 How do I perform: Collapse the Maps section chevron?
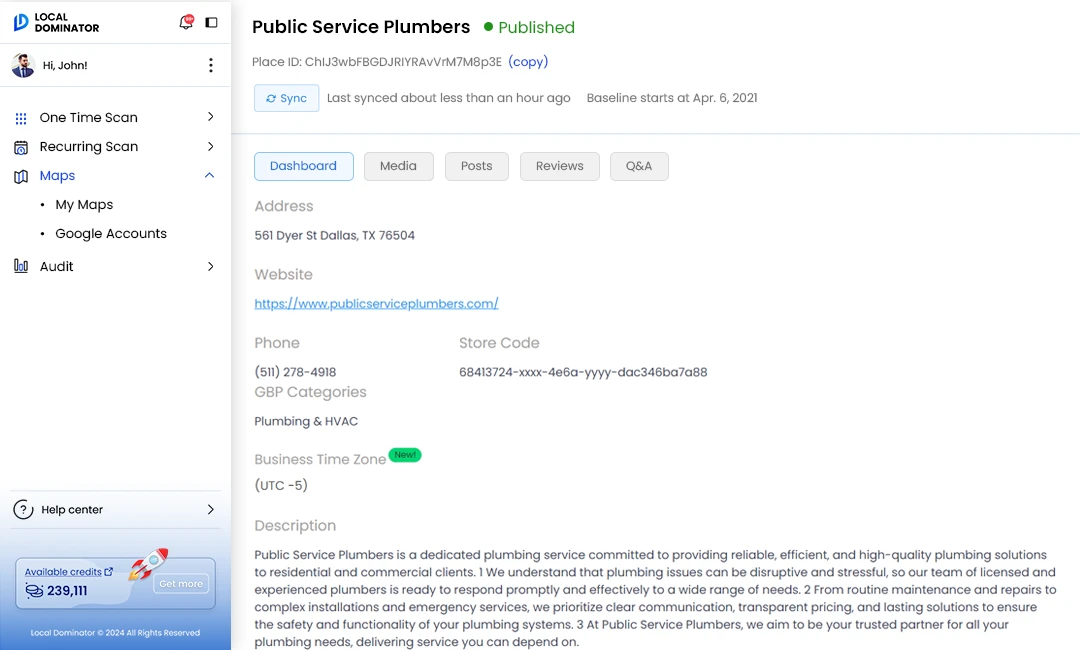click(209, 176)
